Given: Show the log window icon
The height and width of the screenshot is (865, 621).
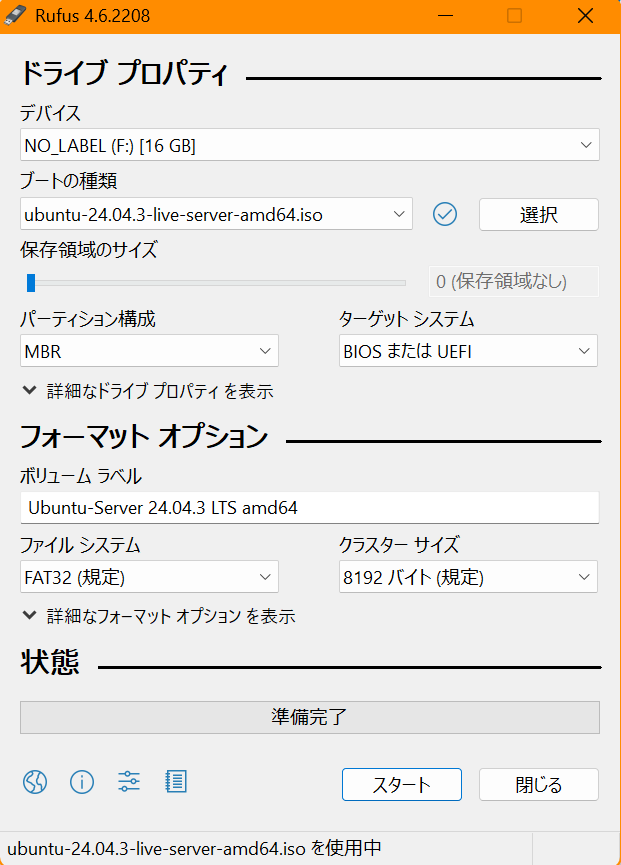Looking at the screenshot, I should click(x=176, y=782).
